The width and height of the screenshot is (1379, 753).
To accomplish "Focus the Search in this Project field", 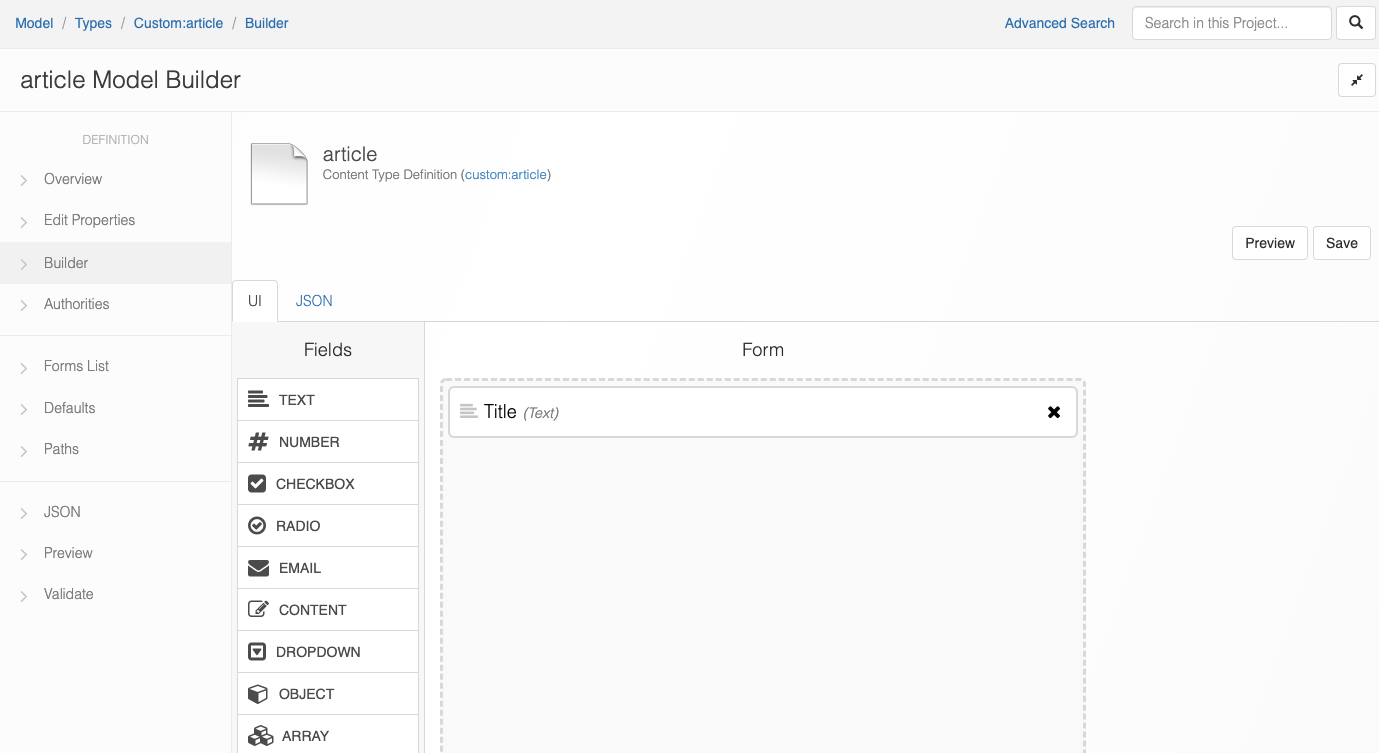I will (x=1231, y=23).
